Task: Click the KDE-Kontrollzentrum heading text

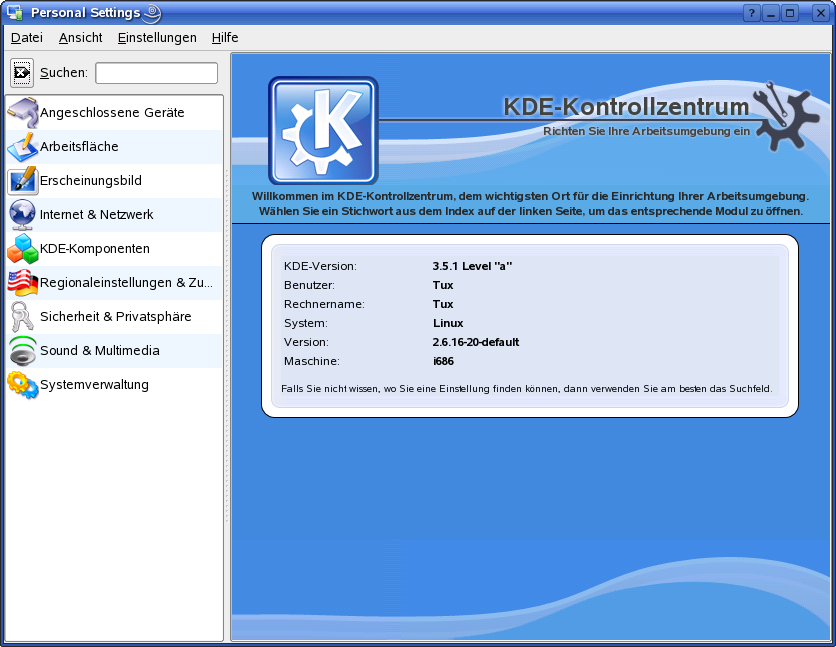Action: 626,107
